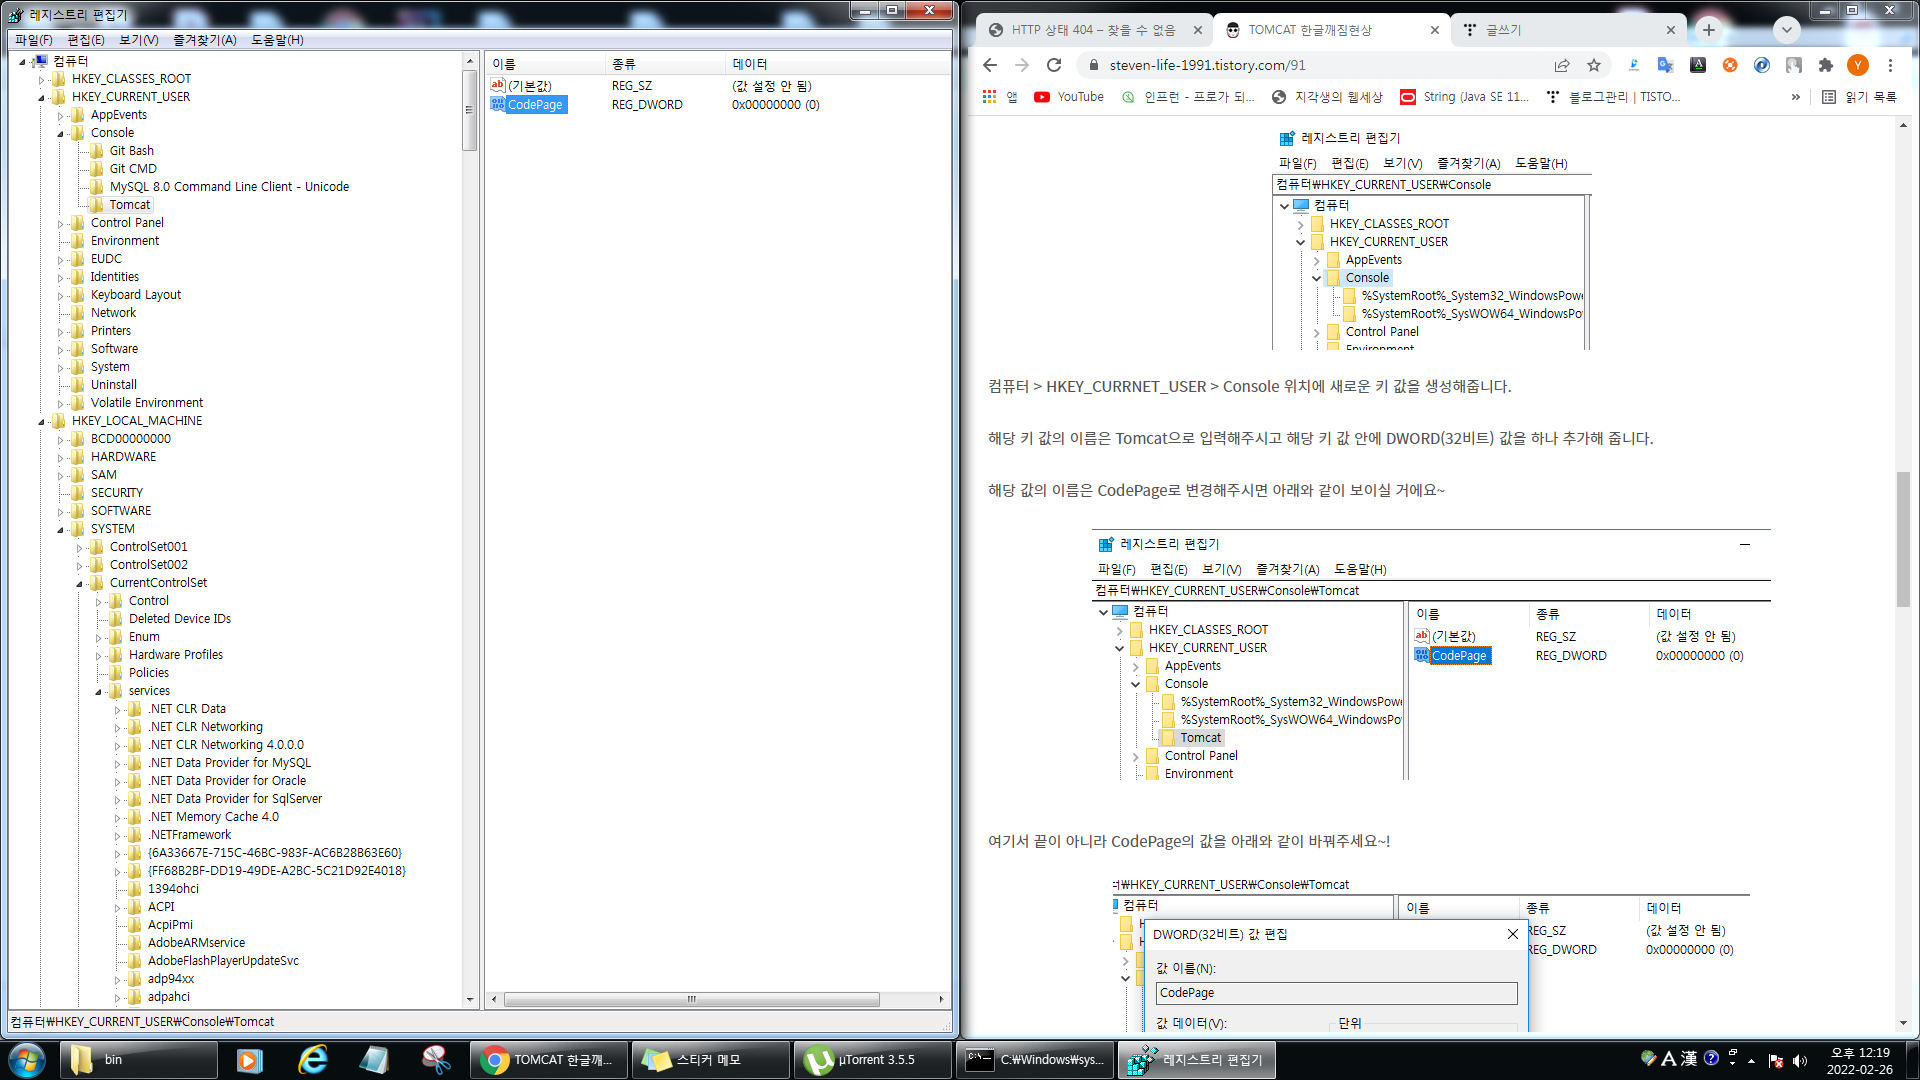Click the volume speaker icon in system tray
The width and height of the screenshot is (1920, 1080).
point(1800,1060)
